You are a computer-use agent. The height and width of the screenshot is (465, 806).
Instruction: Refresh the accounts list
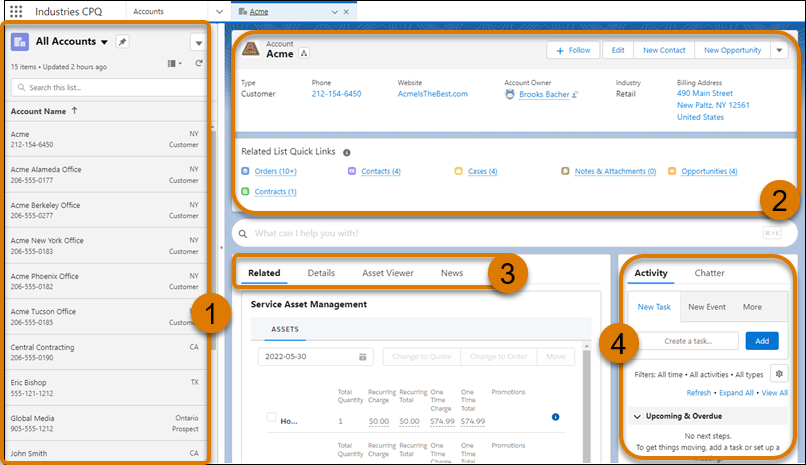(x=199, y=63)
